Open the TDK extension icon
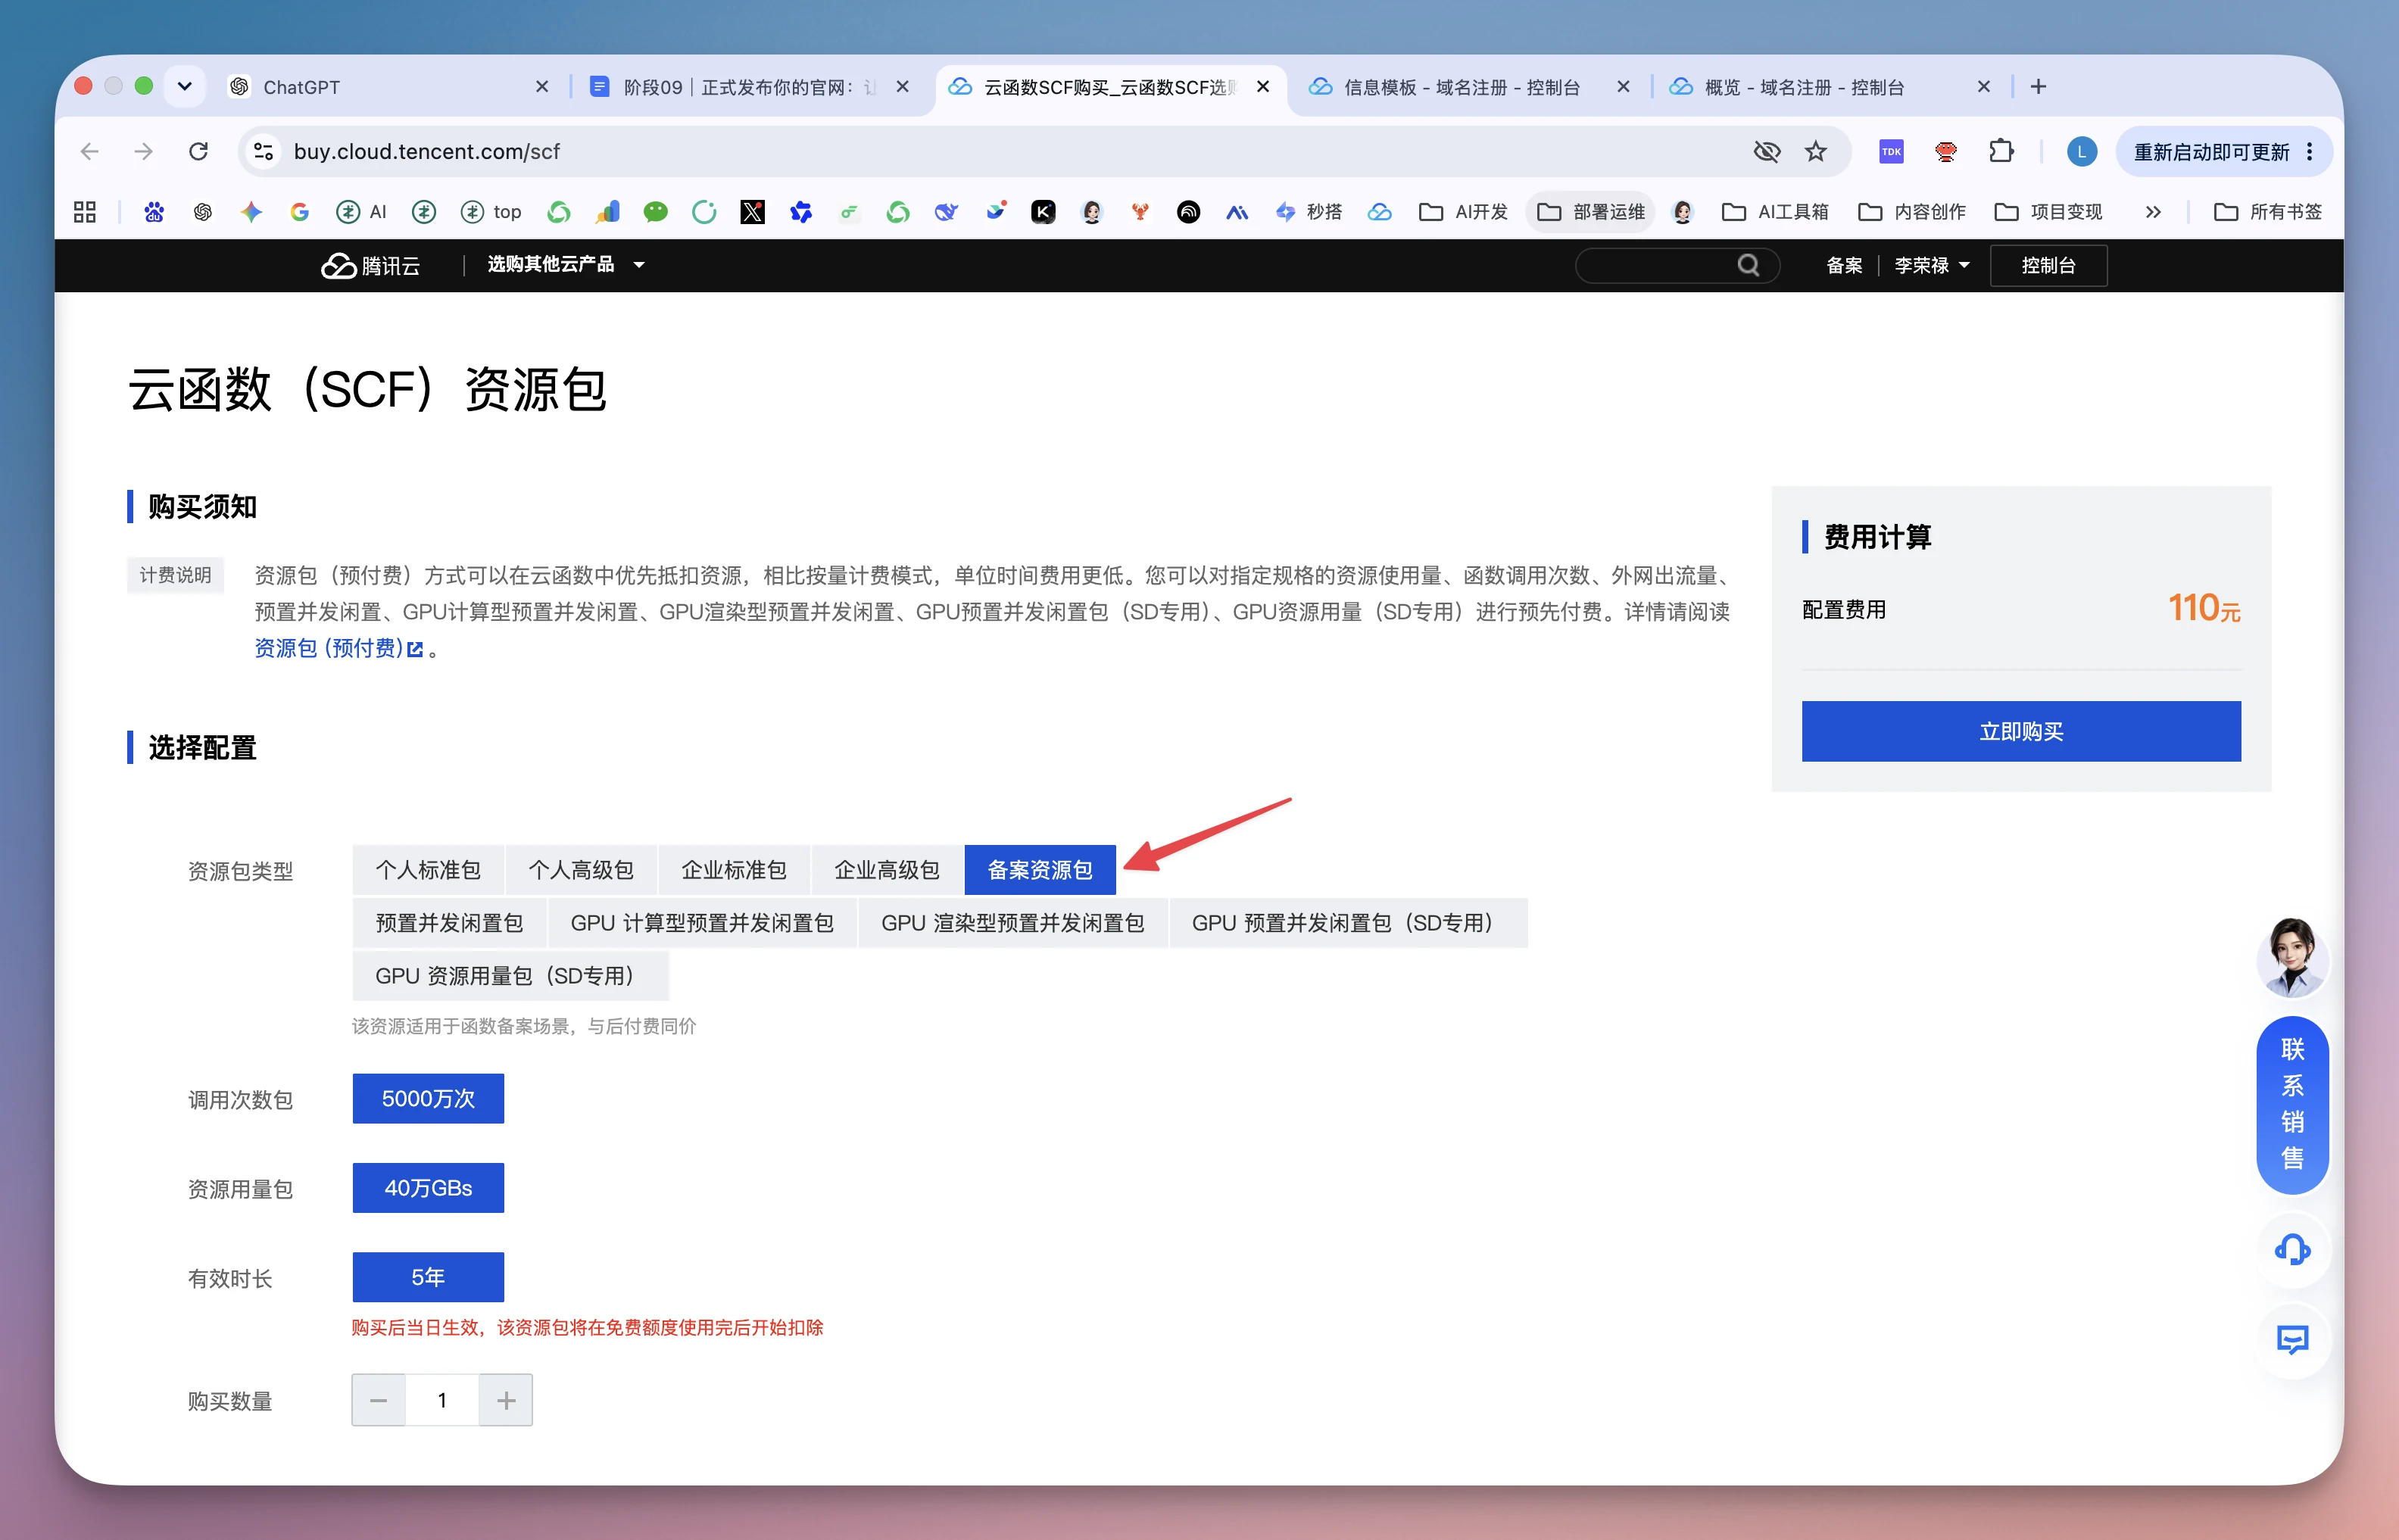Screen dimensions: 2399x1540 pyautogui.click(x=1891, y=151)
